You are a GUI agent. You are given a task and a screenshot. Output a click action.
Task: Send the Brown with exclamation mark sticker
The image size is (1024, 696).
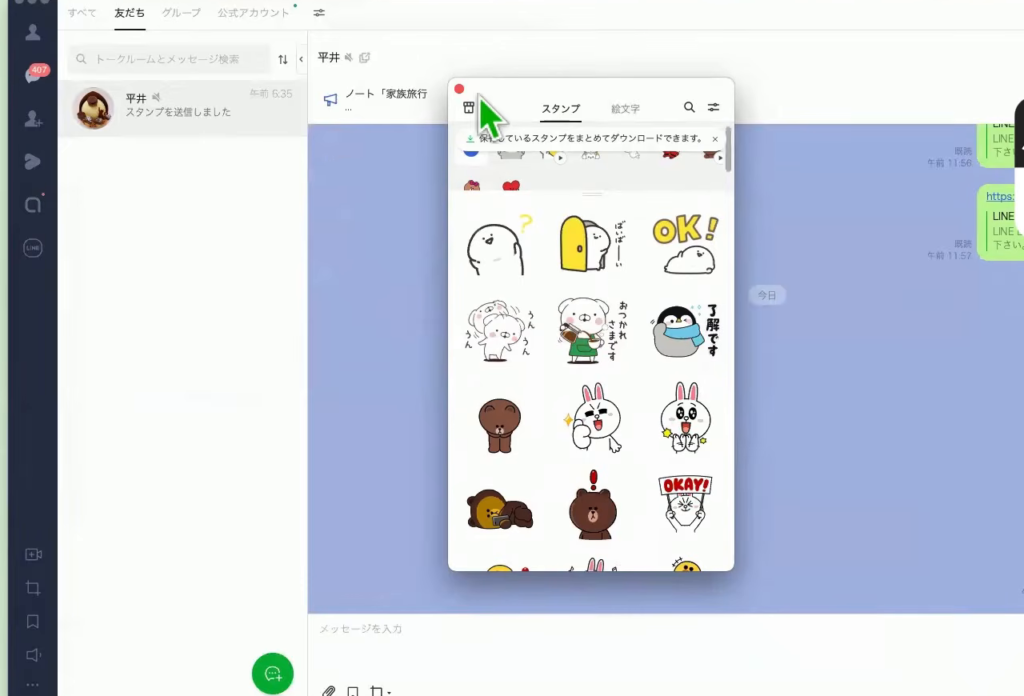(592, 505)
